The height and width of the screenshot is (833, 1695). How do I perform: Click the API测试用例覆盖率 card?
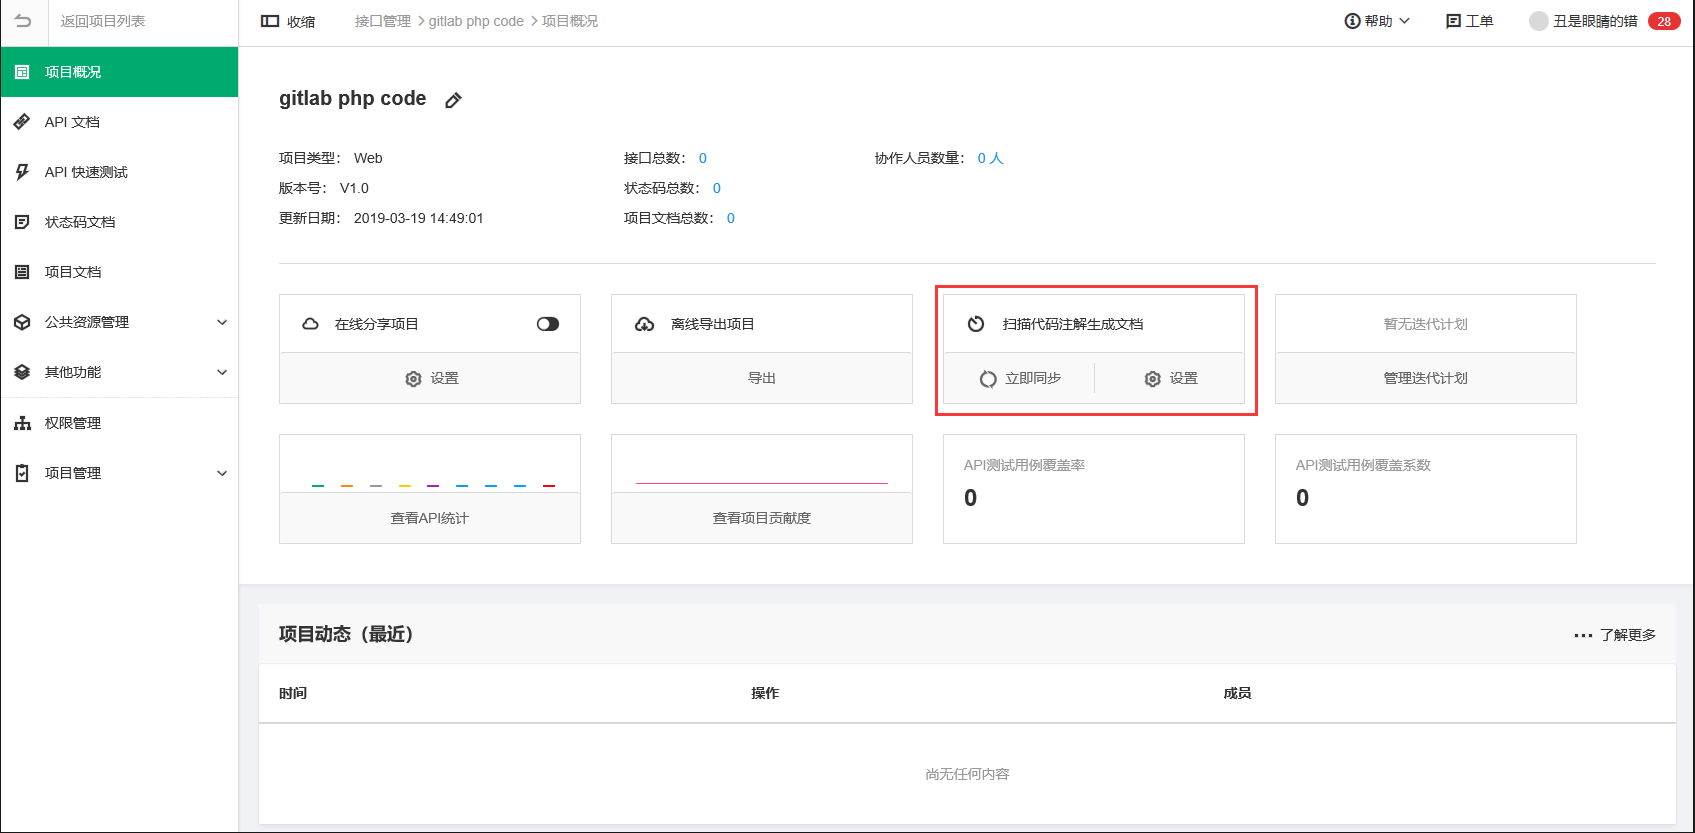(x=1094, y=489)
